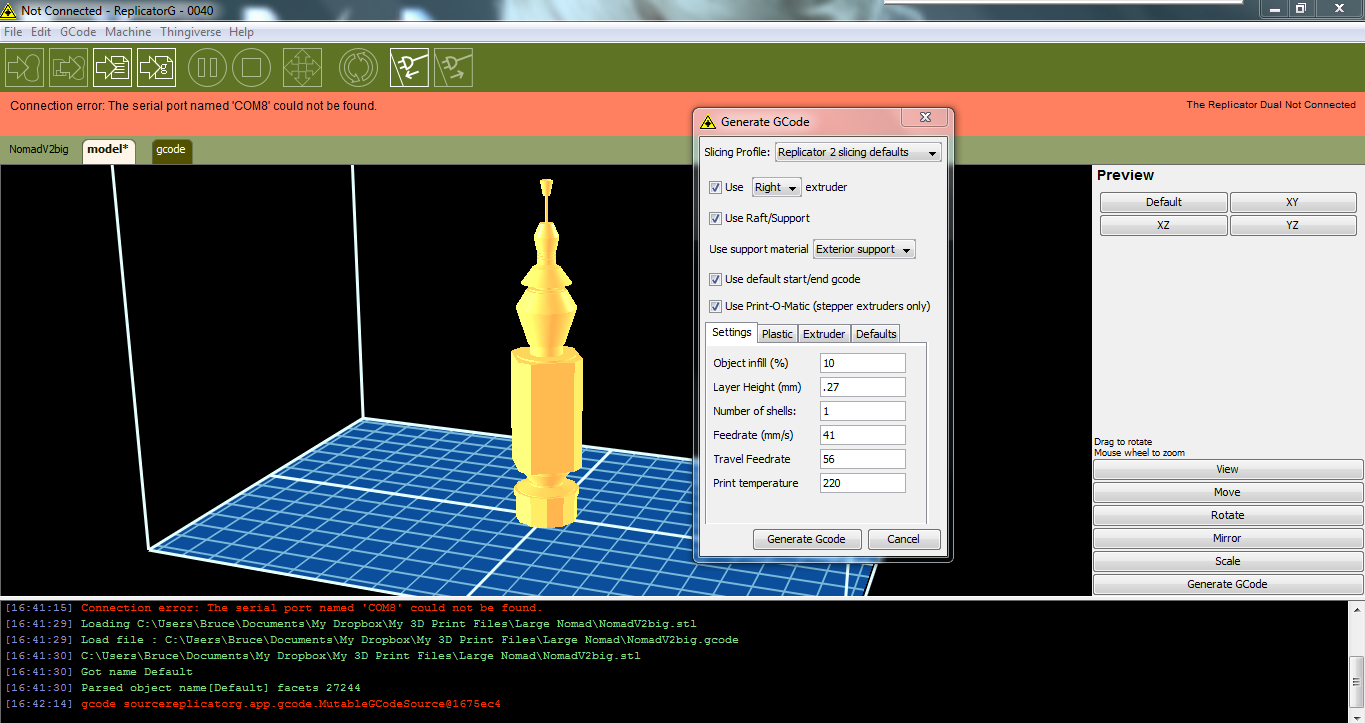The height and width of the screenshot is (723, 1365).
Task: Toggle the Use extruder checkbox
Action: (x=715, y=187)
